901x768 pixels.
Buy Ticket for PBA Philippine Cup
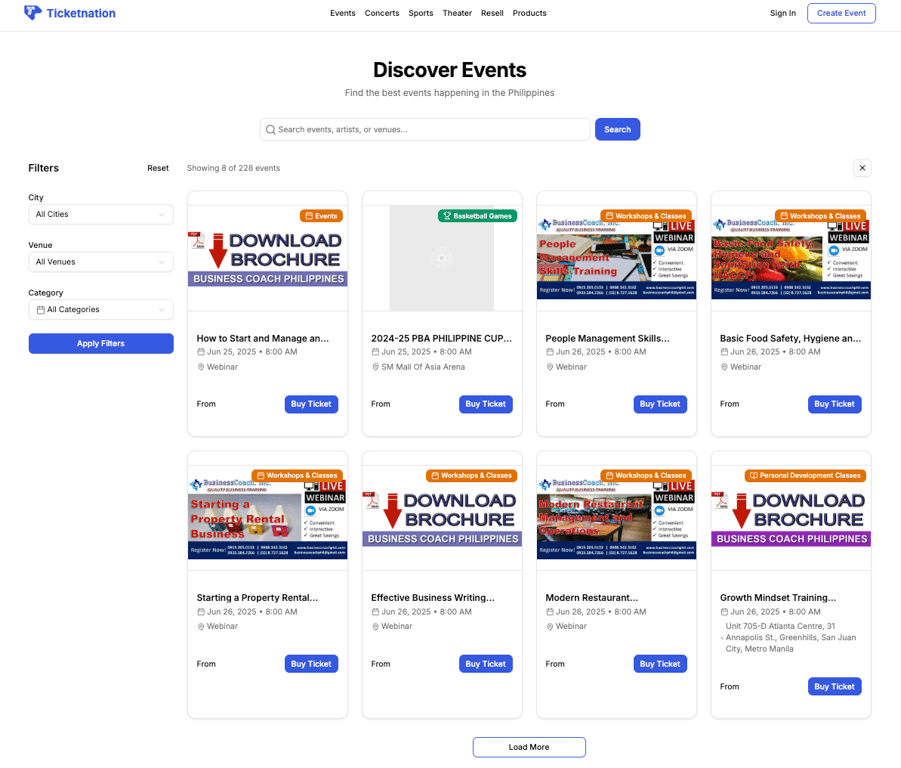click(486, 404)
